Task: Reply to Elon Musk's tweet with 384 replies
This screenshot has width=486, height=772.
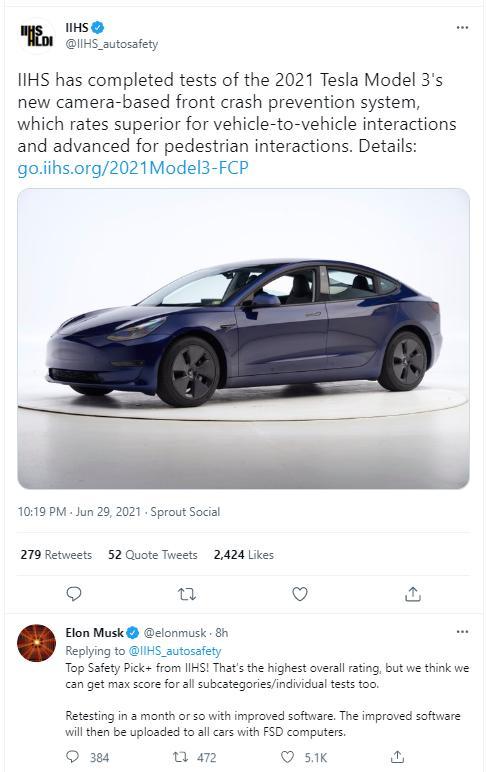Action: pyautogui.click(x=87, y=757)
